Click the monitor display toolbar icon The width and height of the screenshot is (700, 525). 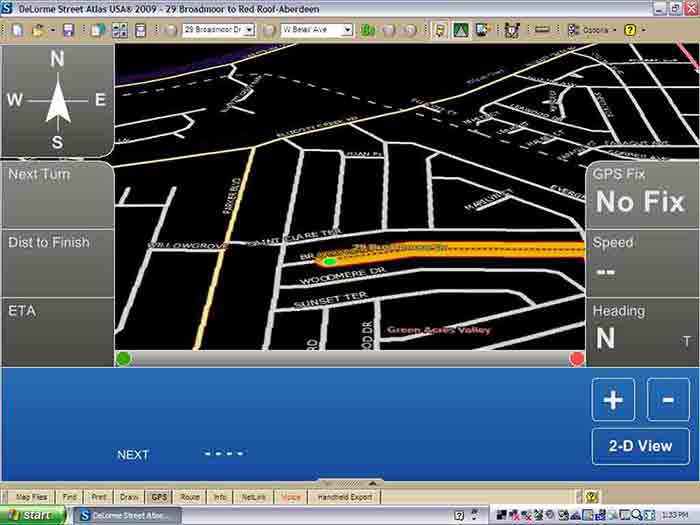(x=482, y=30)
